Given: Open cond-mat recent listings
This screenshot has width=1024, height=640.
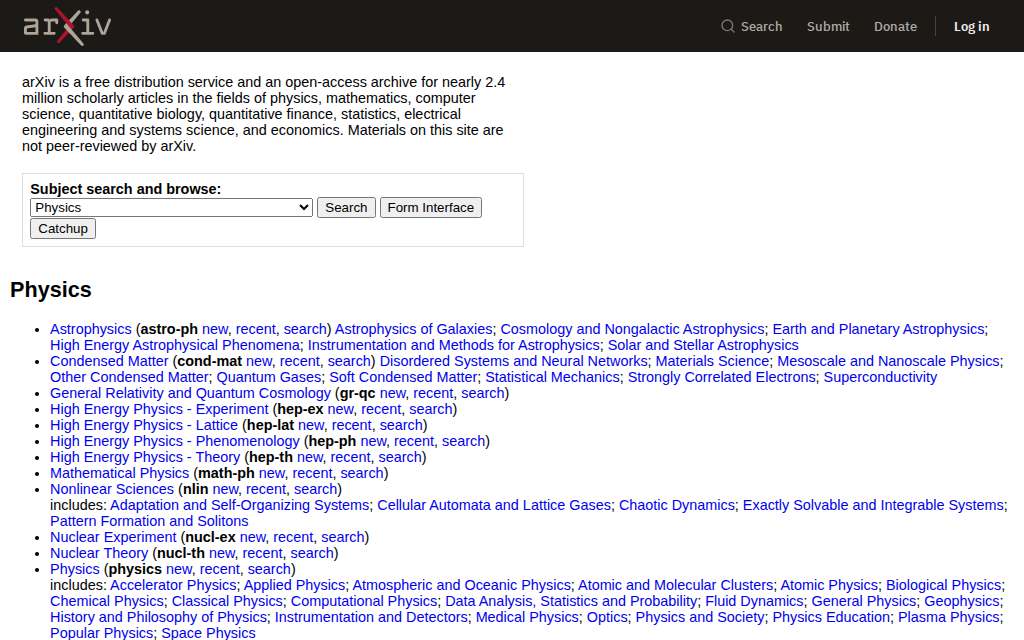Looking at the screenshot, I should 300,361.
